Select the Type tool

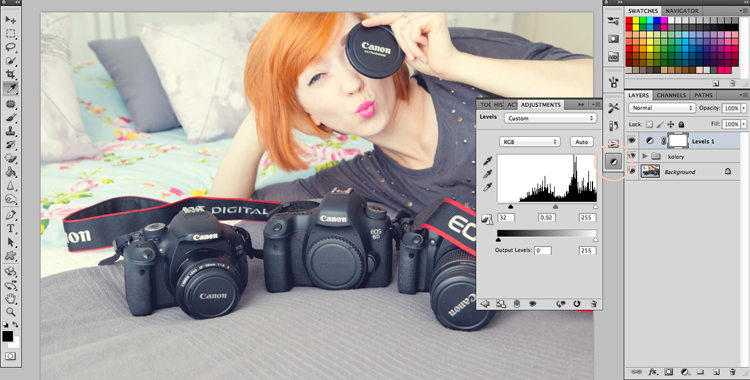click(x=10, y=228)
